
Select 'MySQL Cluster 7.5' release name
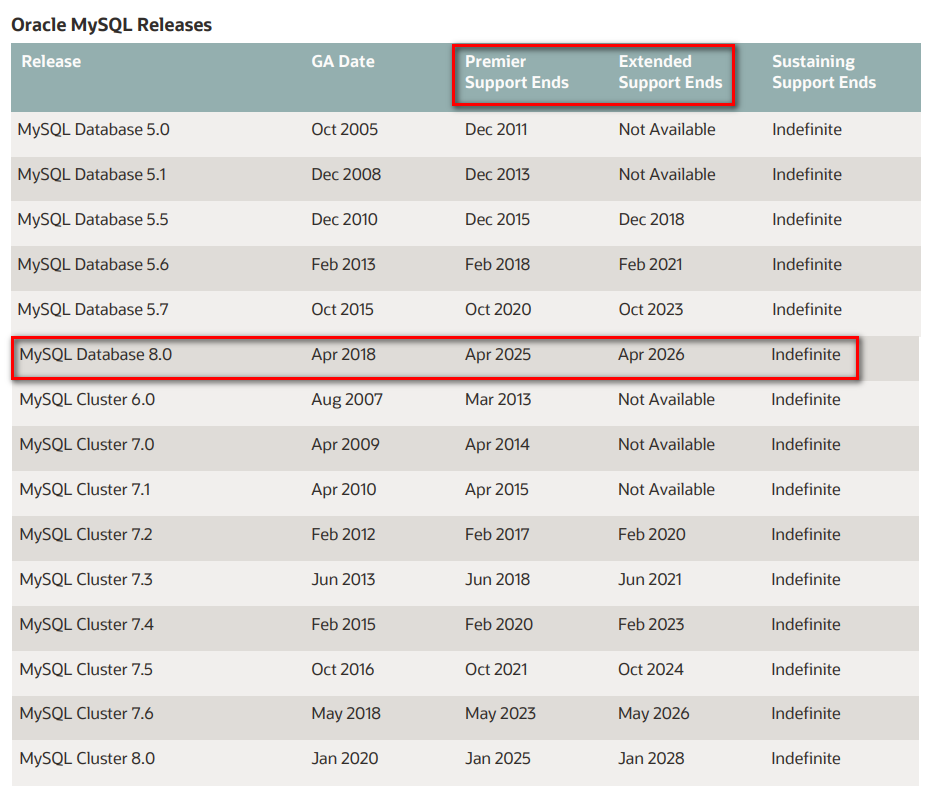point(86,669)
